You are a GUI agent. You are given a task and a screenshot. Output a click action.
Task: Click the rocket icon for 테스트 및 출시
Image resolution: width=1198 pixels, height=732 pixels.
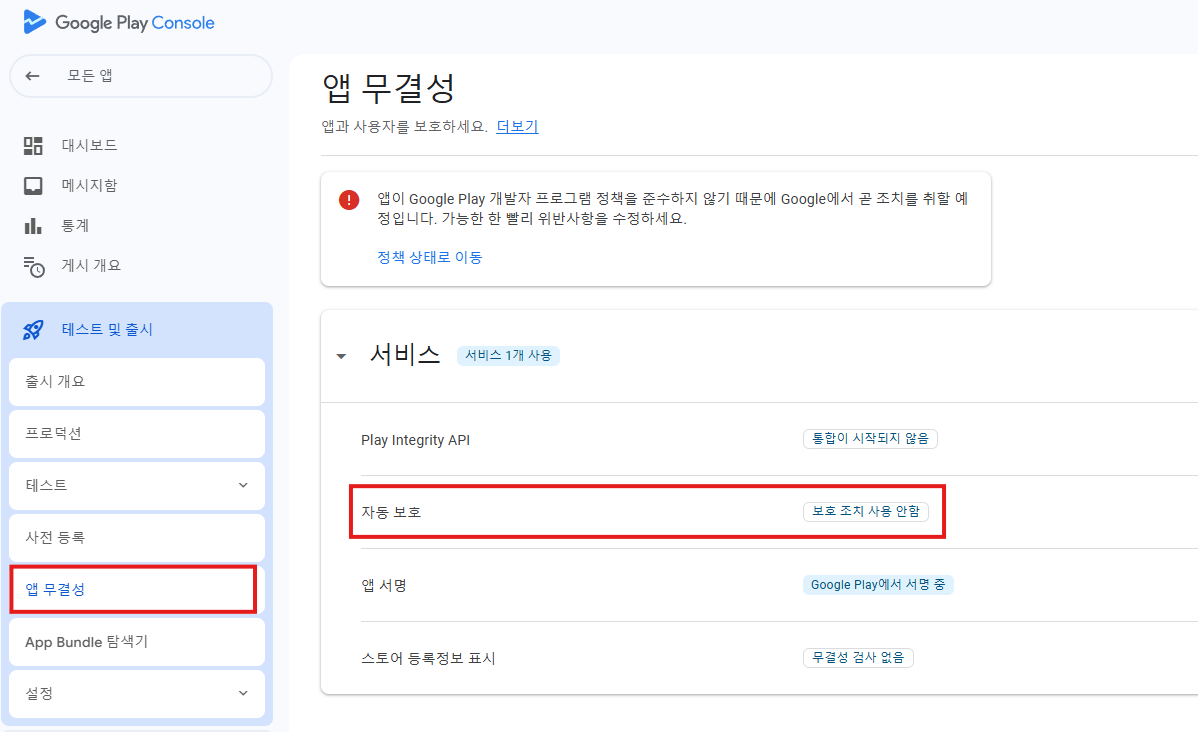(33, 330)
